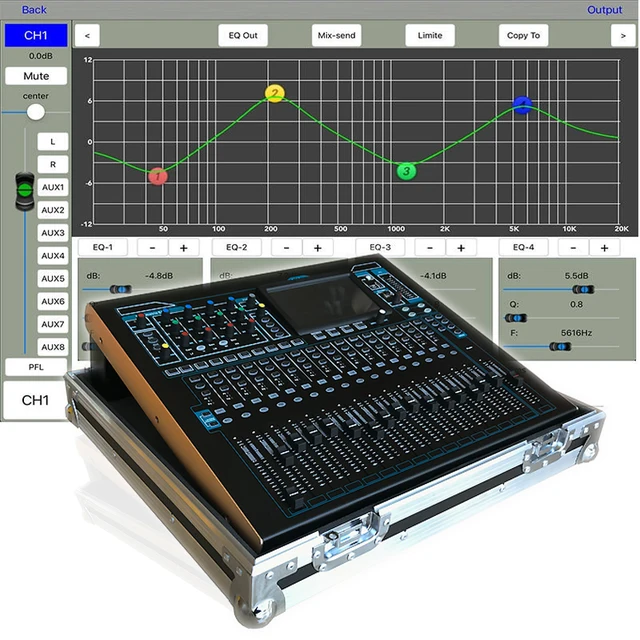Select the EQ-4 band button
This screenshot has width=640, height=640.
[523, 247]
